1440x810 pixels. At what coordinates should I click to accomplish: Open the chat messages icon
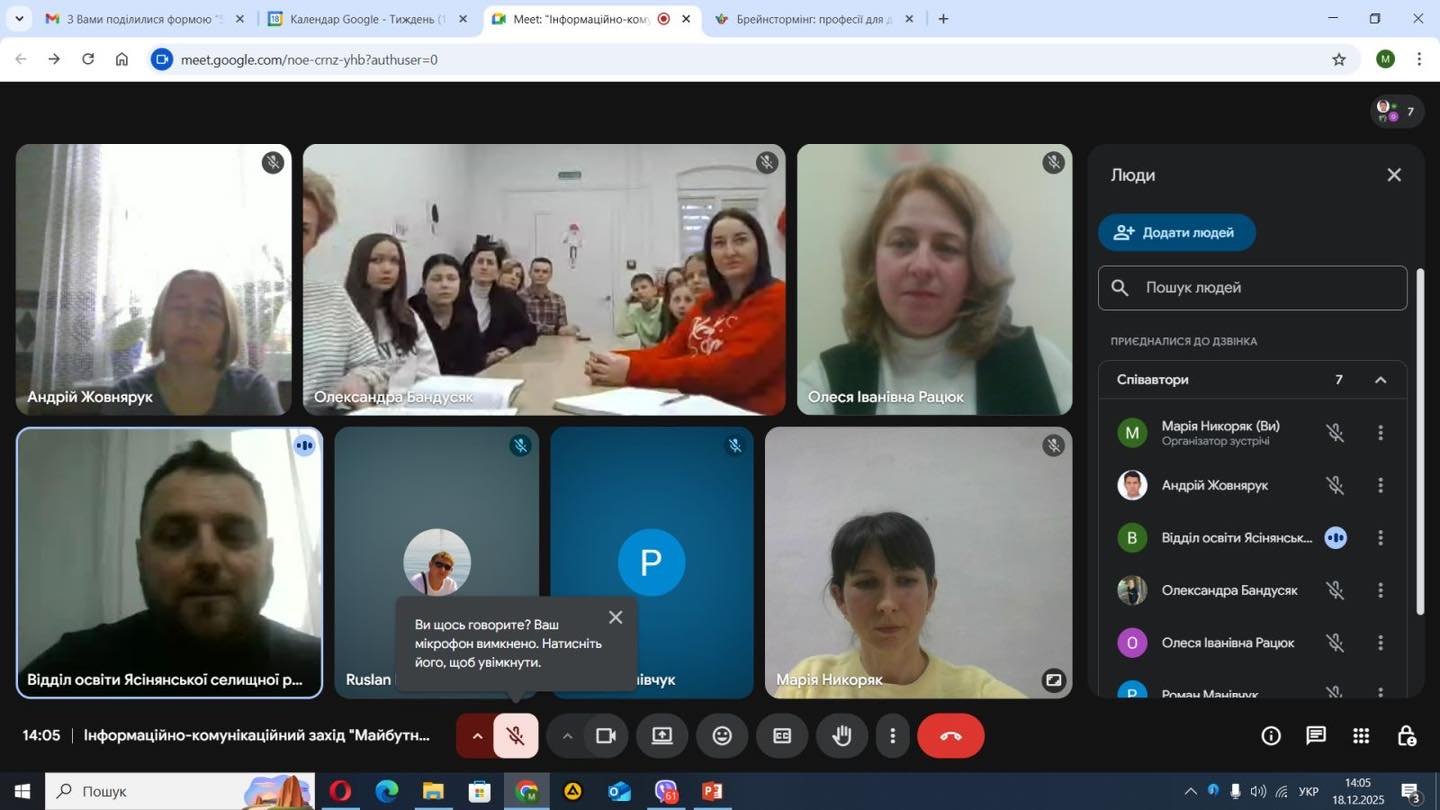[1316, 736]
